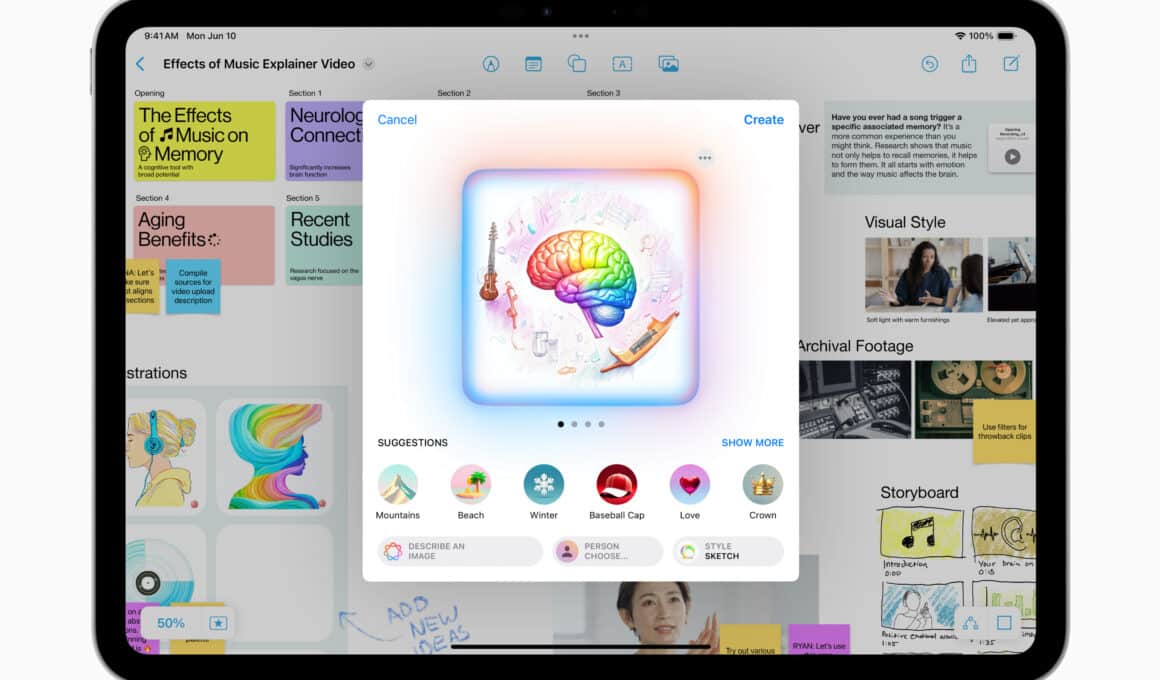Select the brain and ear storyboard sketch
The image size is (1160, 680).
click(x=1004, y=532)
